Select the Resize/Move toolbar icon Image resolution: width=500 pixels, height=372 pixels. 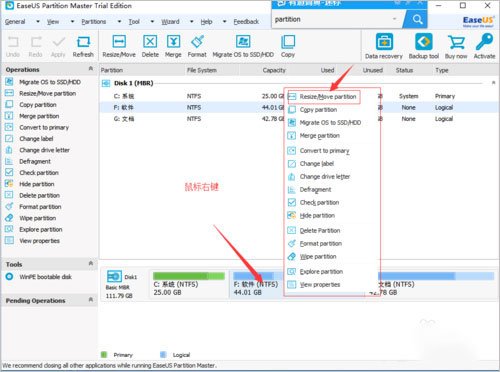(119, 46)
